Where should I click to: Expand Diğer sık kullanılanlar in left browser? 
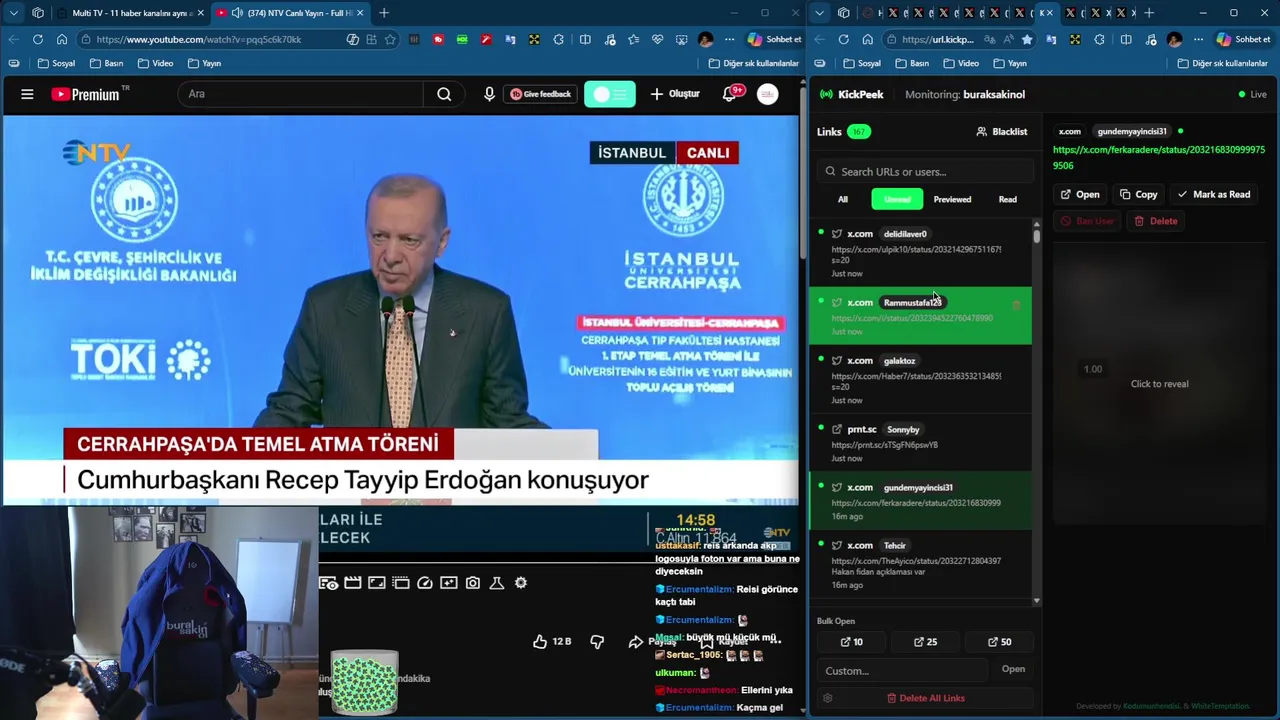click(753, 63)
